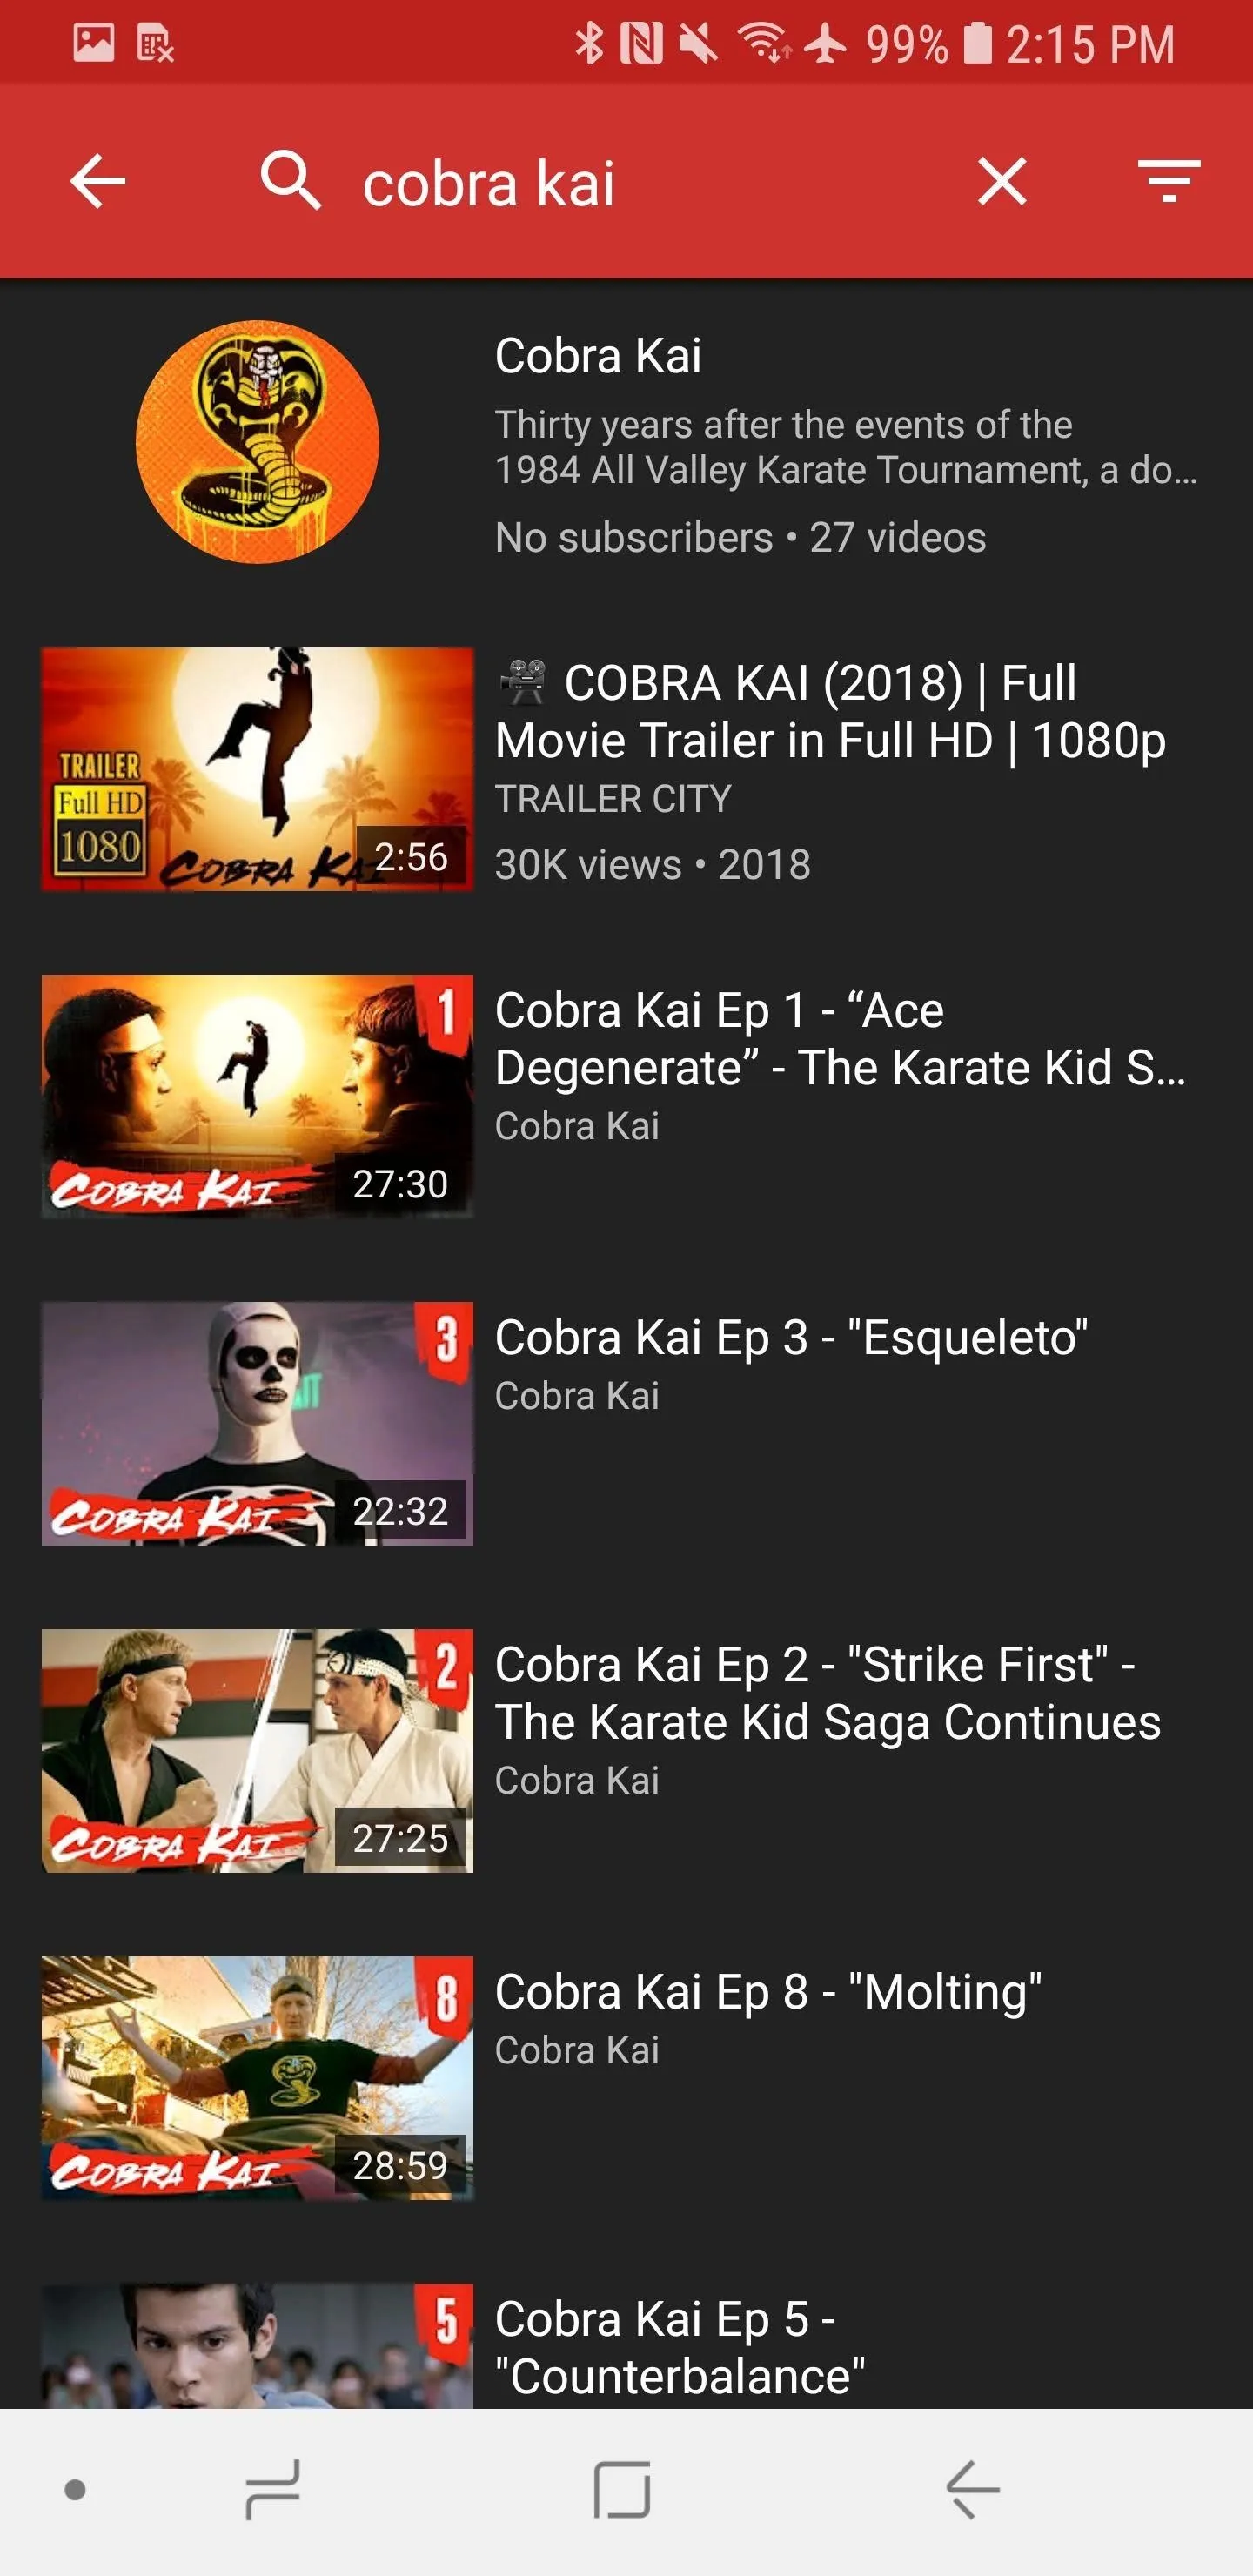Open the Ep 3 Esqueleto video title
The height and width of the screenshot is (2576, 1253).
791,1338
